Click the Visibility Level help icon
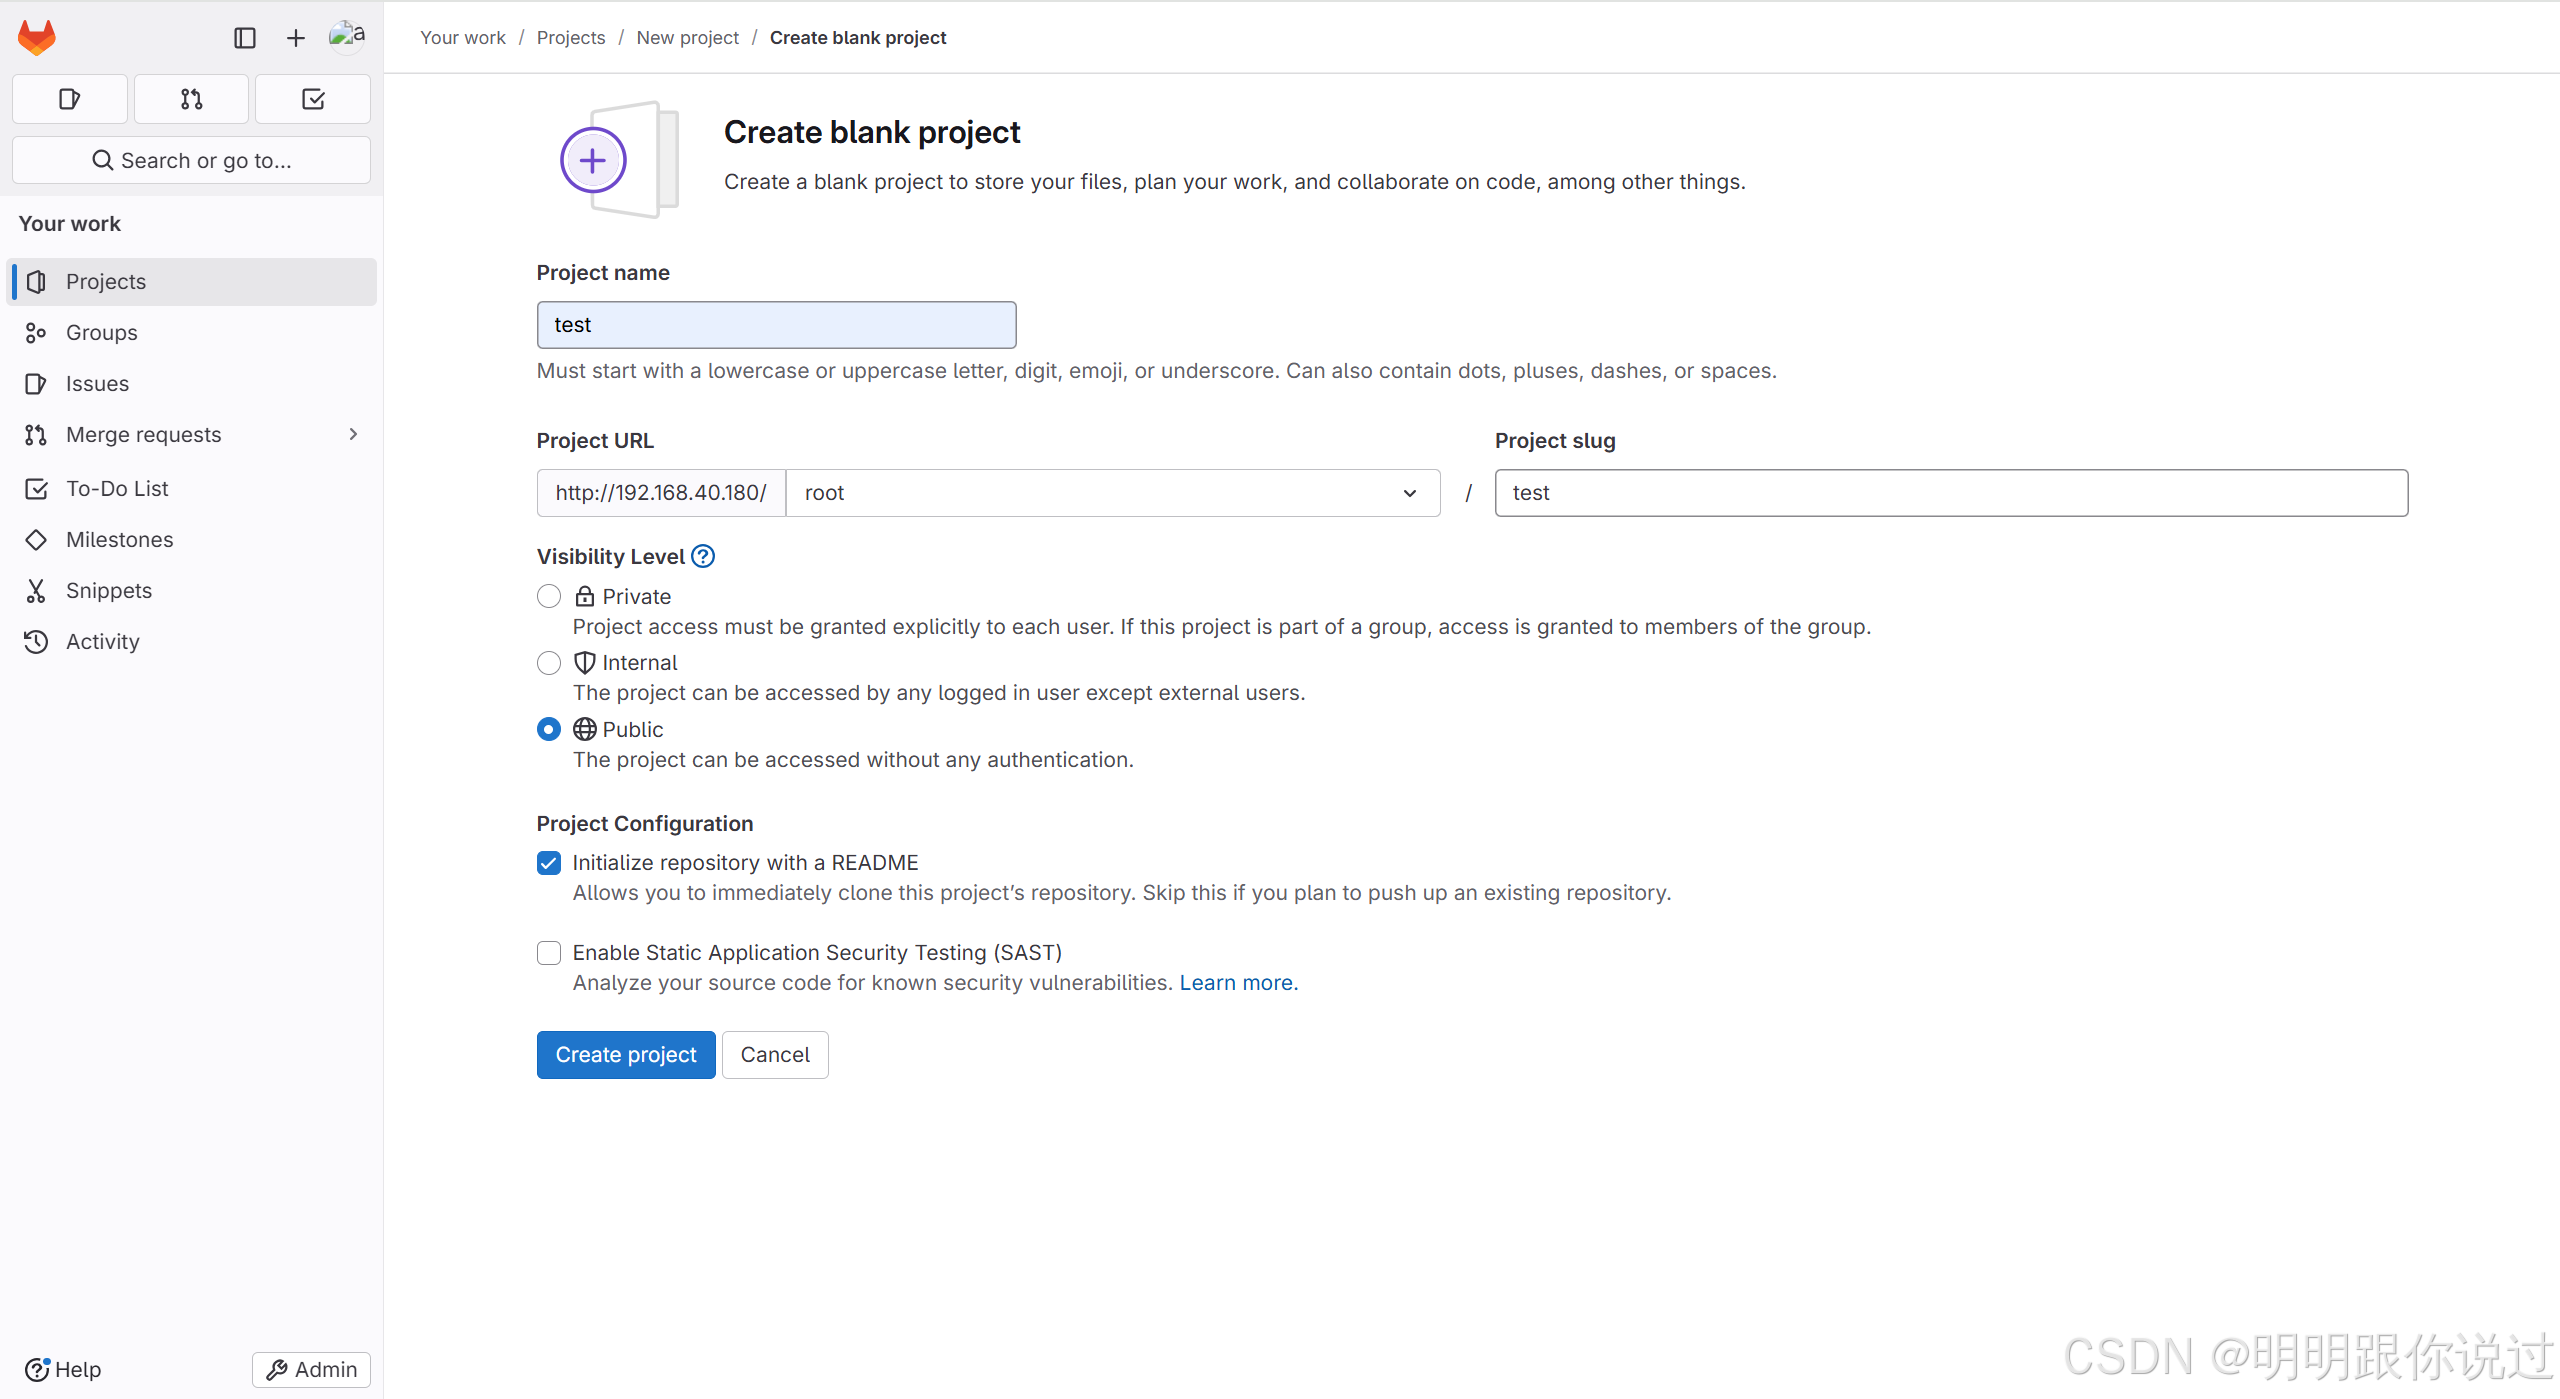Viewport: 2560px width, 1399px height. coord(703,557)
